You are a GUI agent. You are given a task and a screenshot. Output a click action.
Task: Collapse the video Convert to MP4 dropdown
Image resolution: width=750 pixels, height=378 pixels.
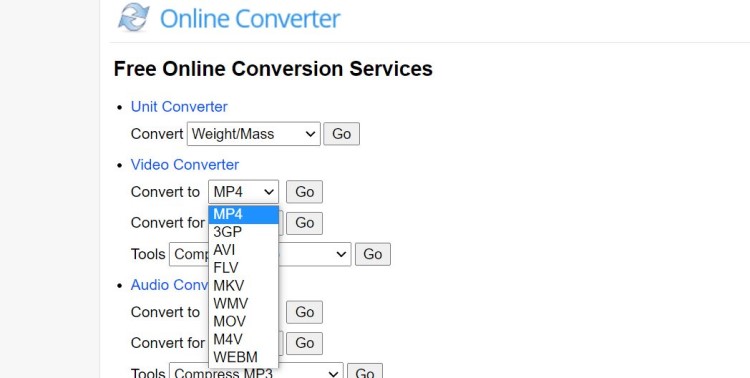pyautogui.click(x=243, y=192)
